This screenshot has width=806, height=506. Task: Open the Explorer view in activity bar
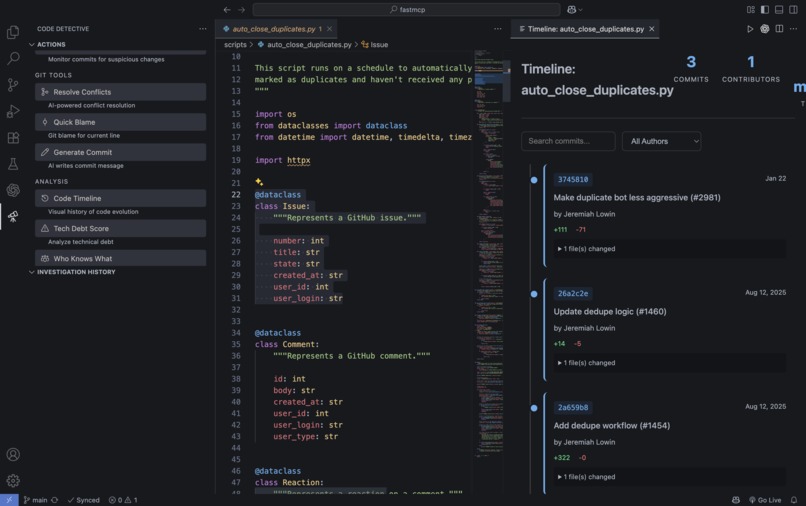pyautogui.click(x=13, y=32)
